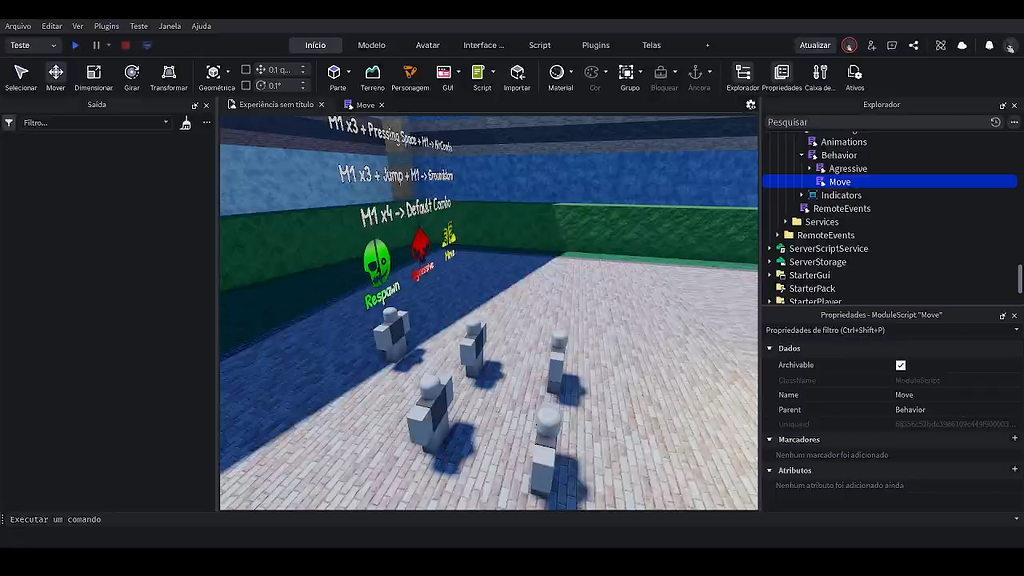Open the Material picker
Screen dimensions: 1024x576
560,76
